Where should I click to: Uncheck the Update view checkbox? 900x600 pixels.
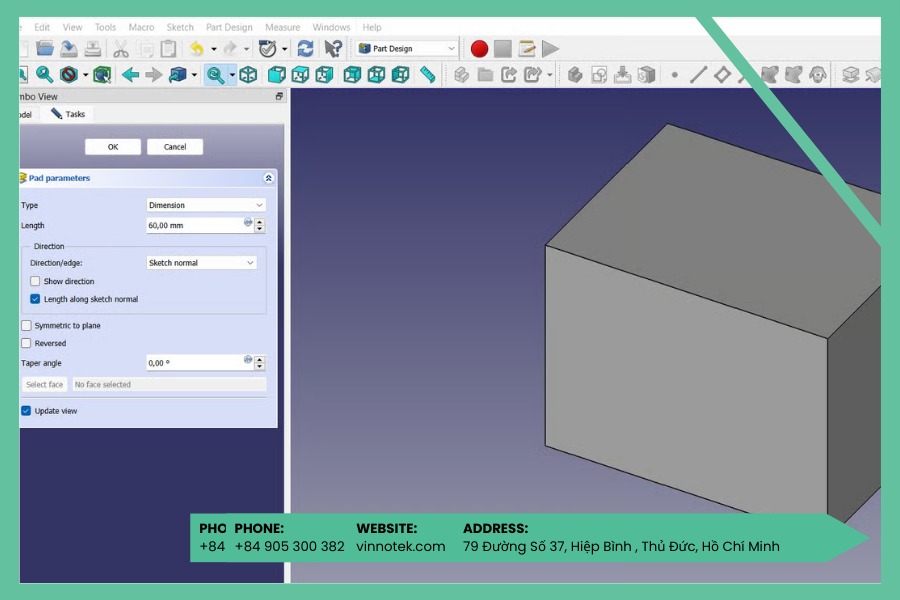pos(26,411)
